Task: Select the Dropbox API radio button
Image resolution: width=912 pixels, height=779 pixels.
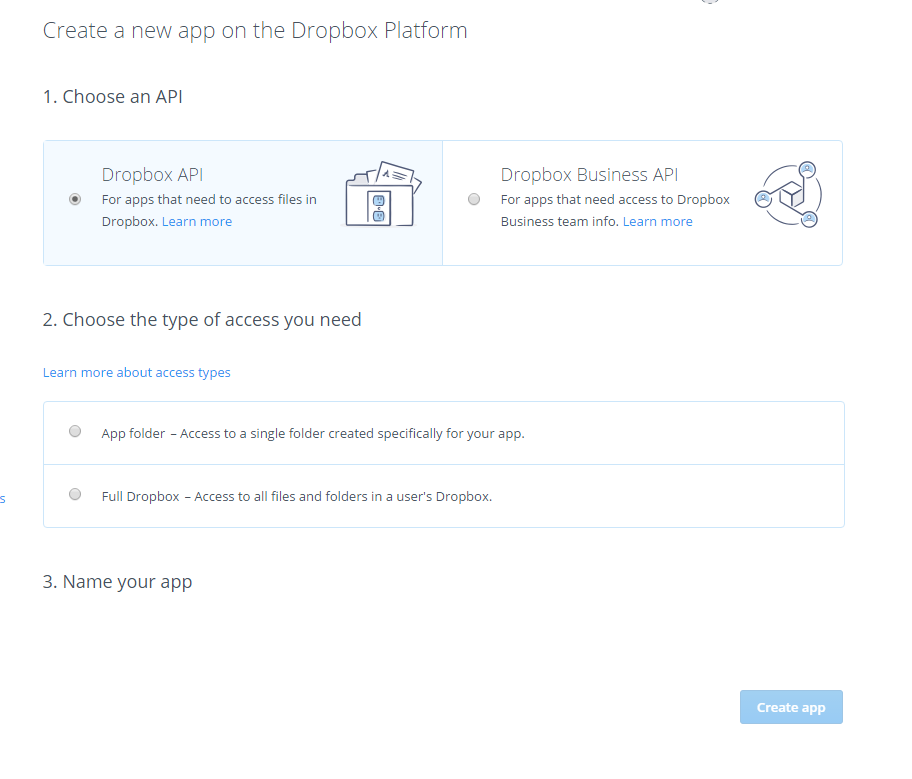Action: [x=75, y=199]
